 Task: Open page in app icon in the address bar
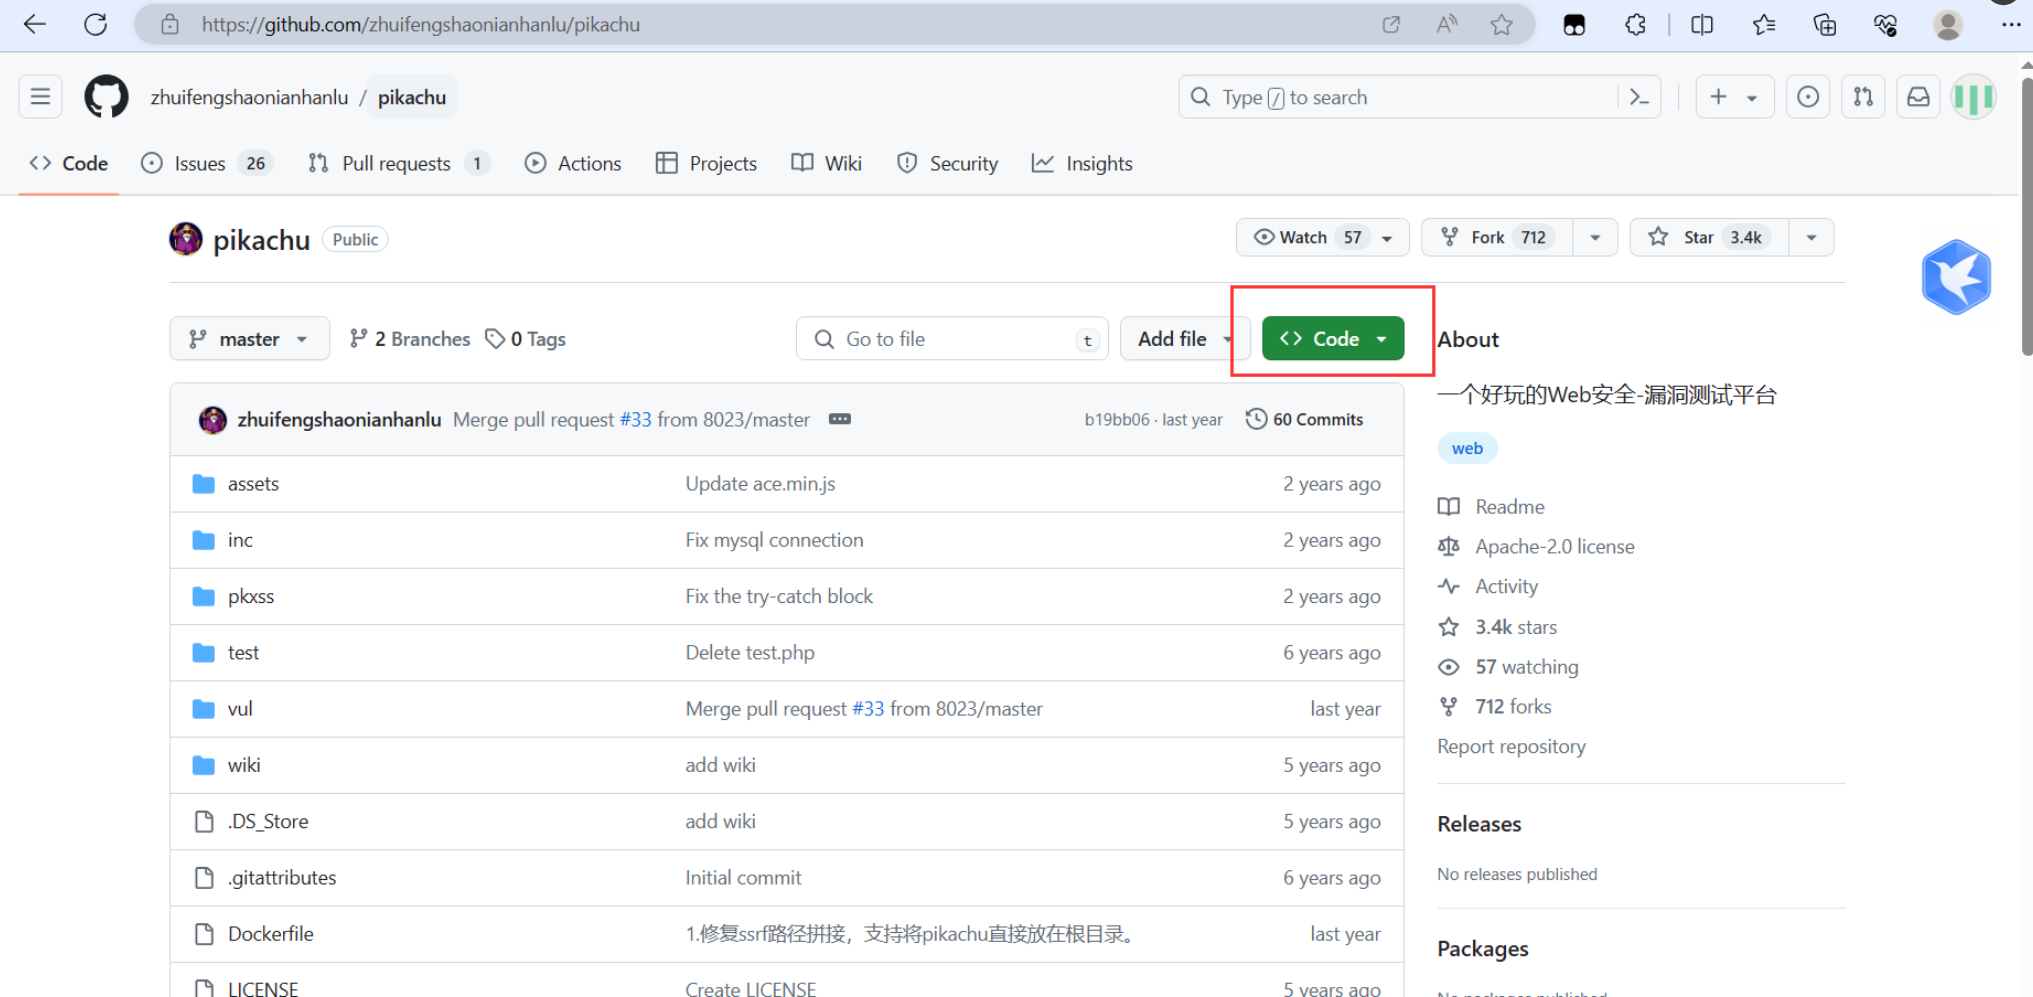(x=1391, y=24)
